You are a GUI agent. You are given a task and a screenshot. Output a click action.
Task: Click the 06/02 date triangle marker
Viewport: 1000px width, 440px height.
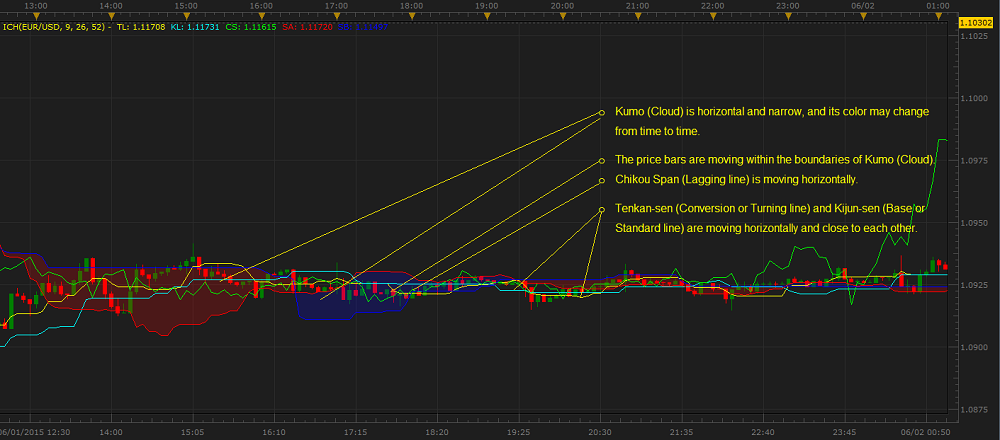coord(863,15)
